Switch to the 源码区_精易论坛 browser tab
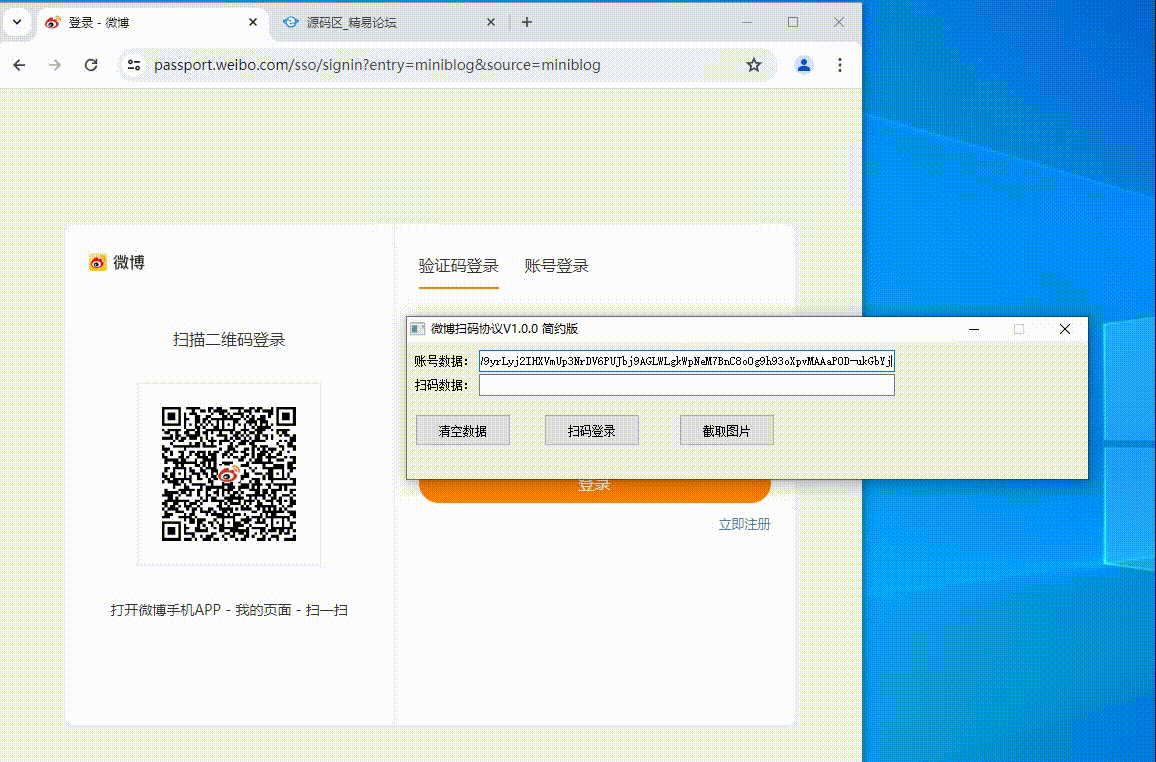 [x=389, y=23]
